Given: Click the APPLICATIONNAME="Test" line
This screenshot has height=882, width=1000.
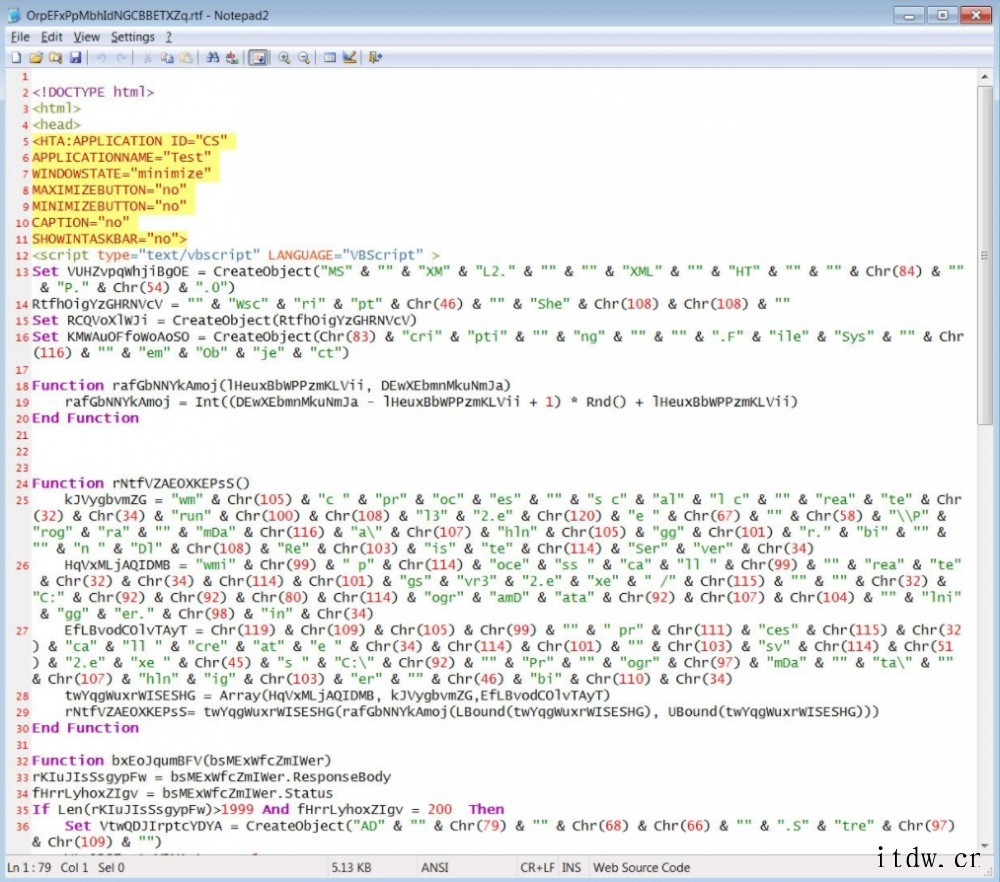Looking at the screenshot, I should click(121, 157).
